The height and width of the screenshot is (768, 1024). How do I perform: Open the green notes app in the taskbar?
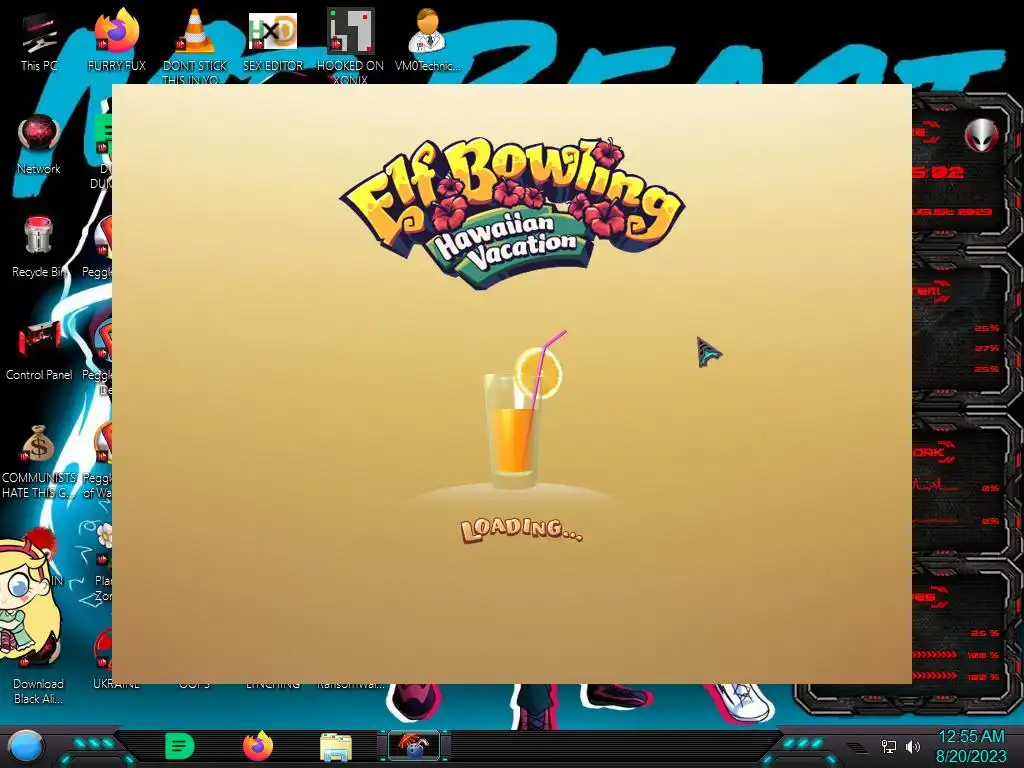click(180, 746)
